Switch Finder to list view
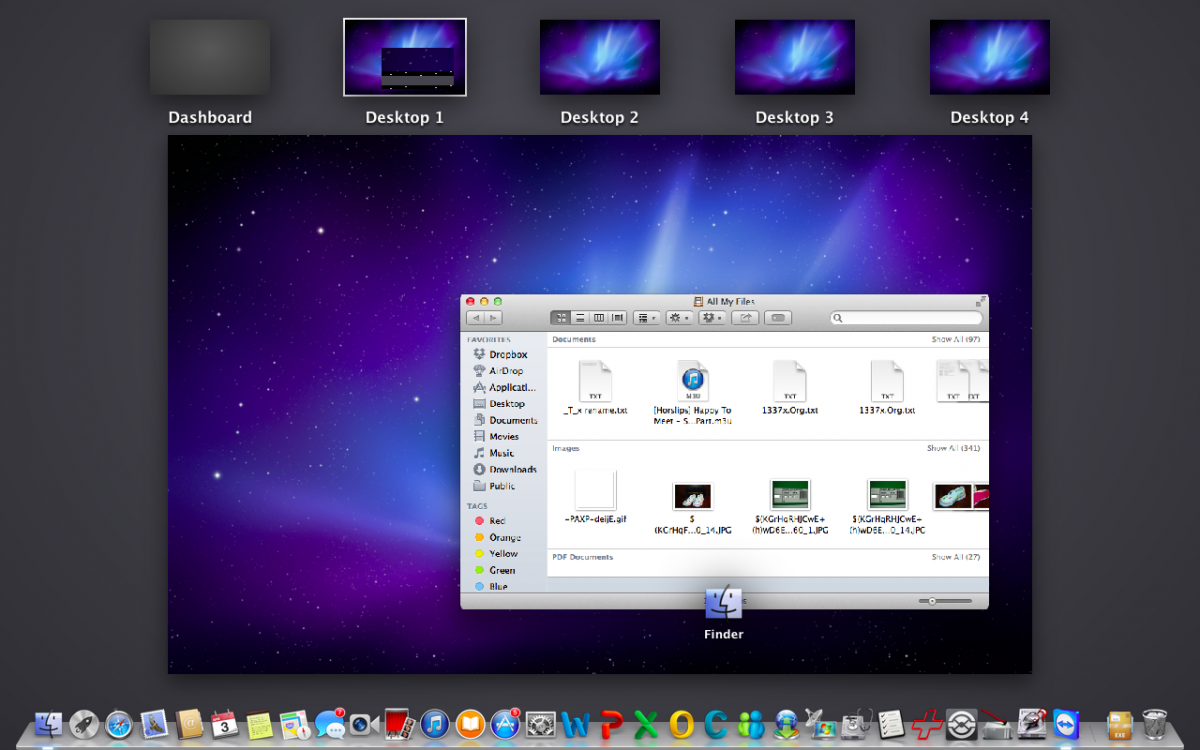Screen dimensions: 1200x750 (580, 318)
